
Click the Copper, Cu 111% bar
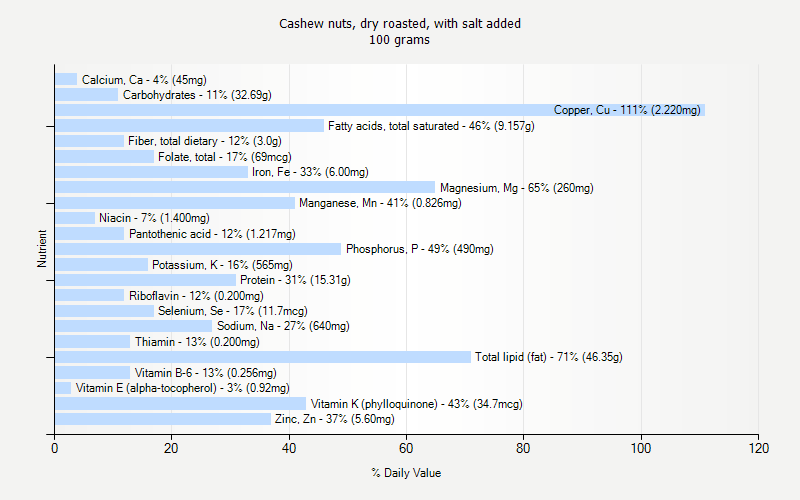coord(380,110)
